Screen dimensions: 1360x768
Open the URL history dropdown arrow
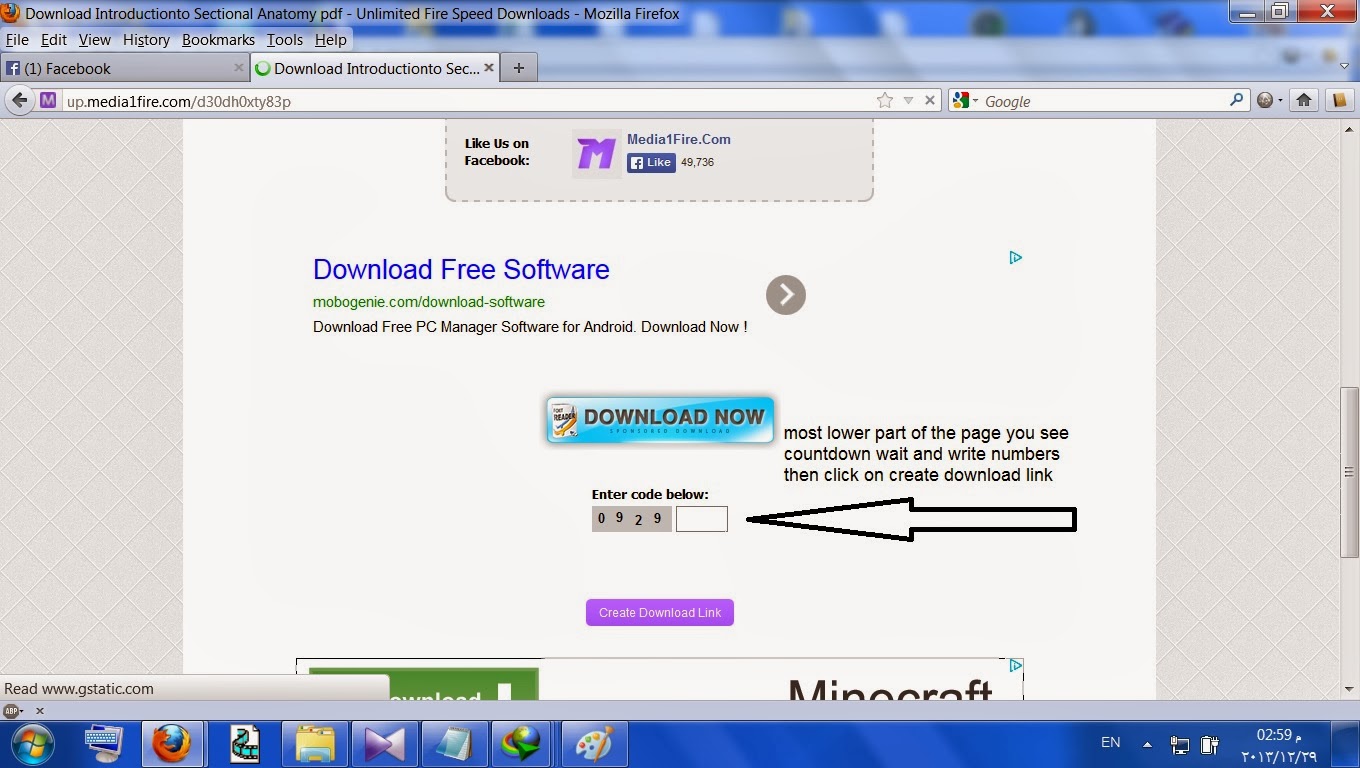coord(908,100)
